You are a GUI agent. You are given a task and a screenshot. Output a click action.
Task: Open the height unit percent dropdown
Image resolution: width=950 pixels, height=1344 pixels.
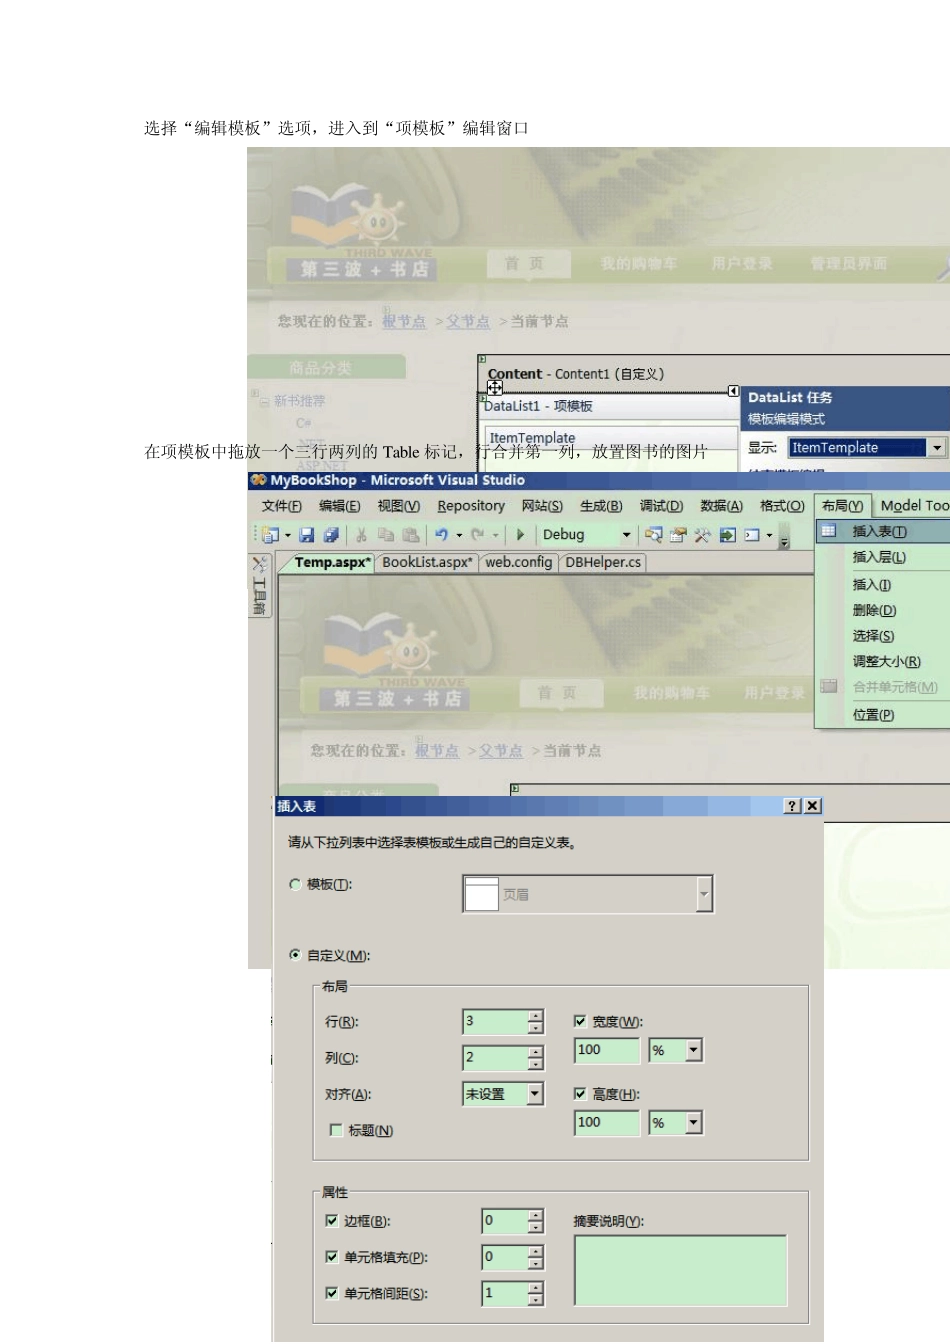(694, 1123)
